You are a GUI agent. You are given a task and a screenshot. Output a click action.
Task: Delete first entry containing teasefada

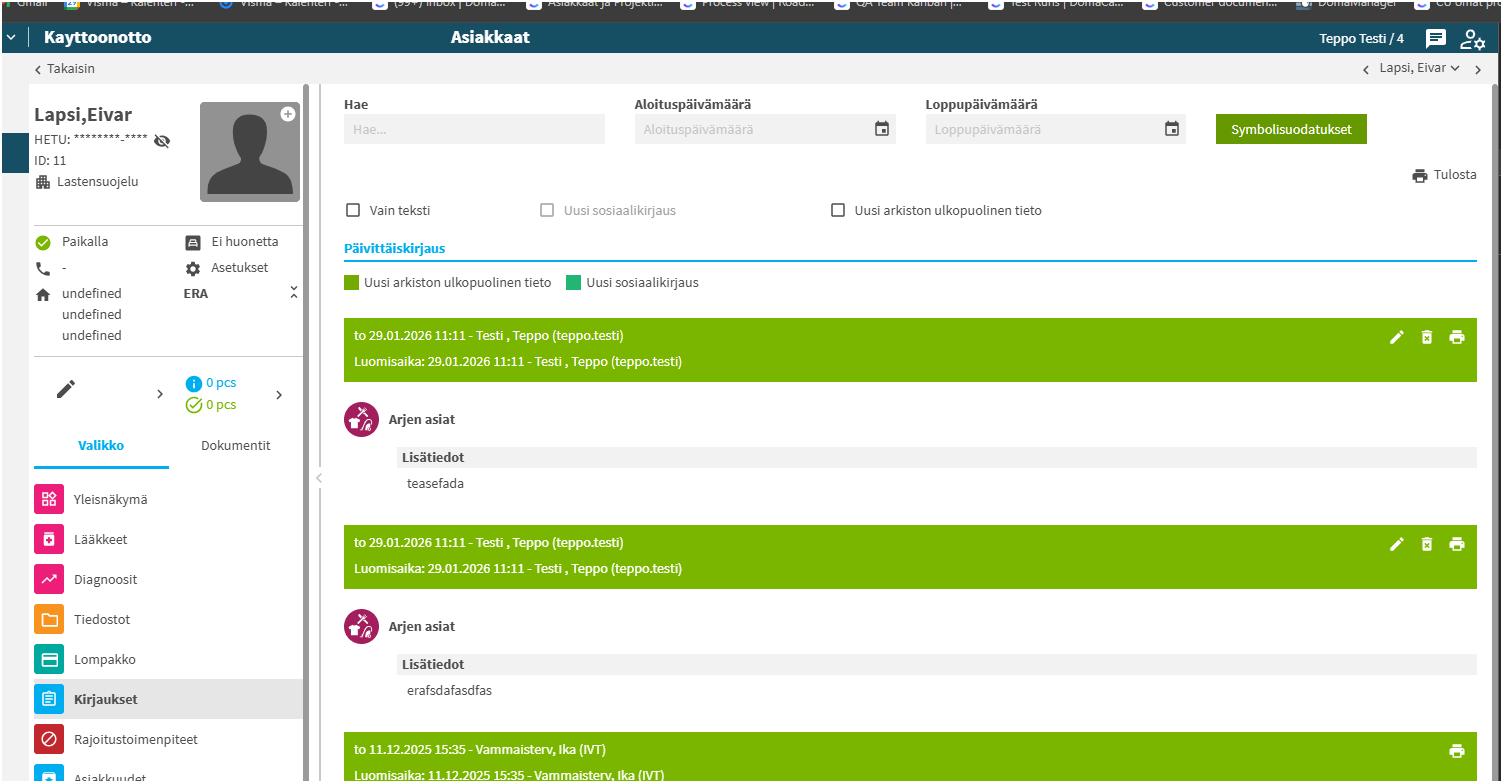pyautogui.click(x=1427, y=337)
